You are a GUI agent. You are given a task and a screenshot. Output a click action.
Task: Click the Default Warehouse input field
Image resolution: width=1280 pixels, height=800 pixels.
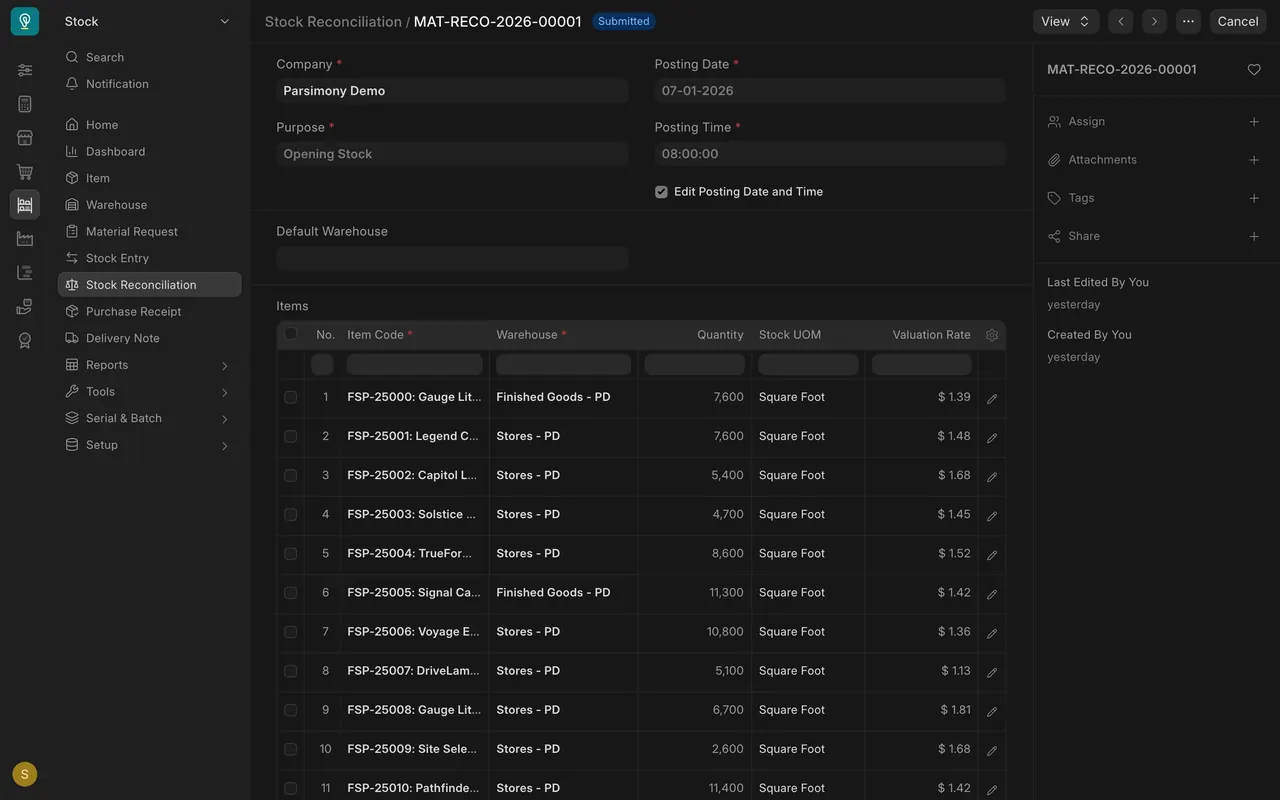point(452,258)
